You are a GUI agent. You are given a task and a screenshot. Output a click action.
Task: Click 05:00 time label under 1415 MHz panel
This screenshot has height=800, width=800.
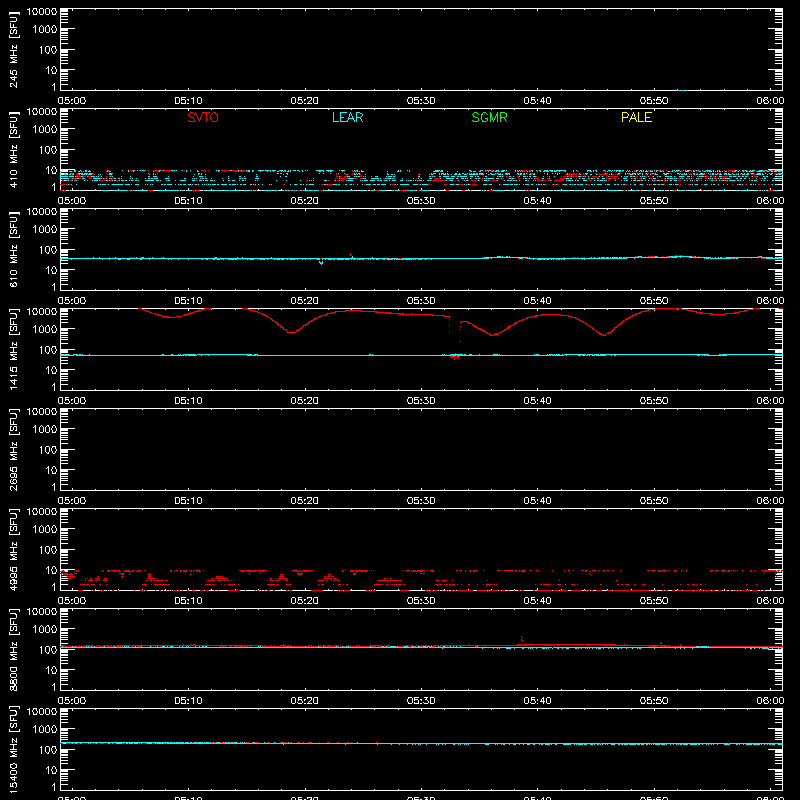pyautogui.click(x=71, y=401)
